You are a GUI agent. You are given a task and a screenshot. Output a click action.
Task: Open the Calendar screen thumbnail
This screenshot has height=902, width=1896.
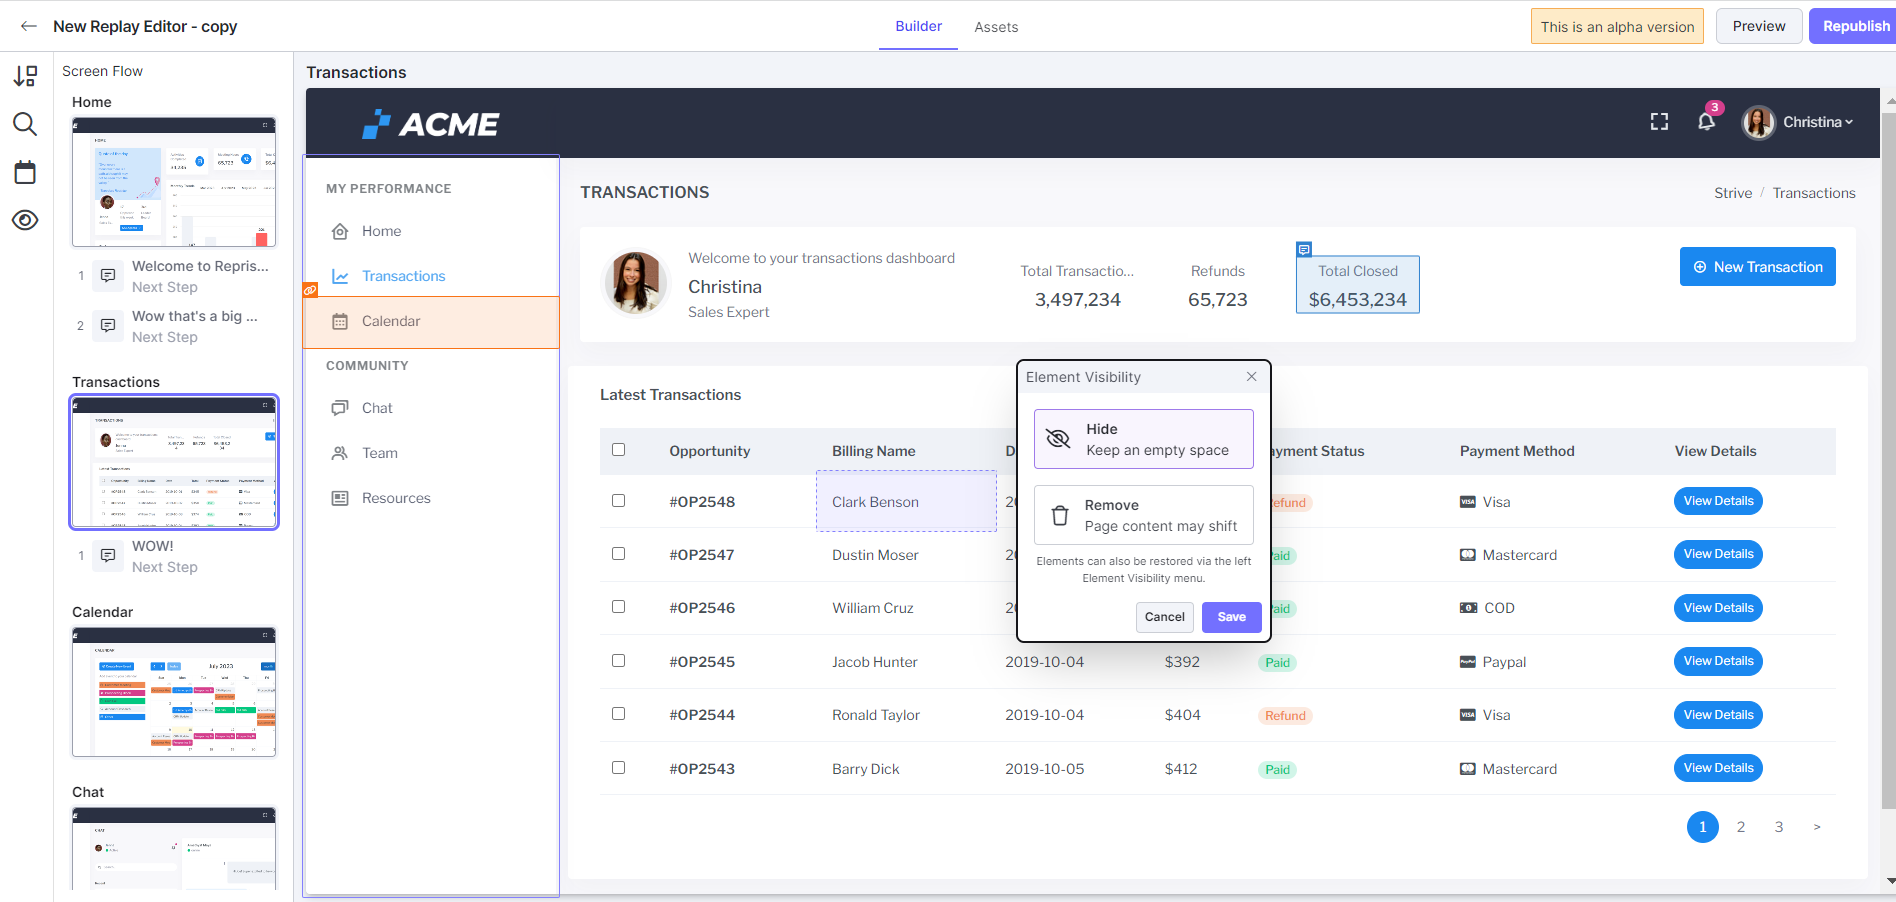coord(174,692)
